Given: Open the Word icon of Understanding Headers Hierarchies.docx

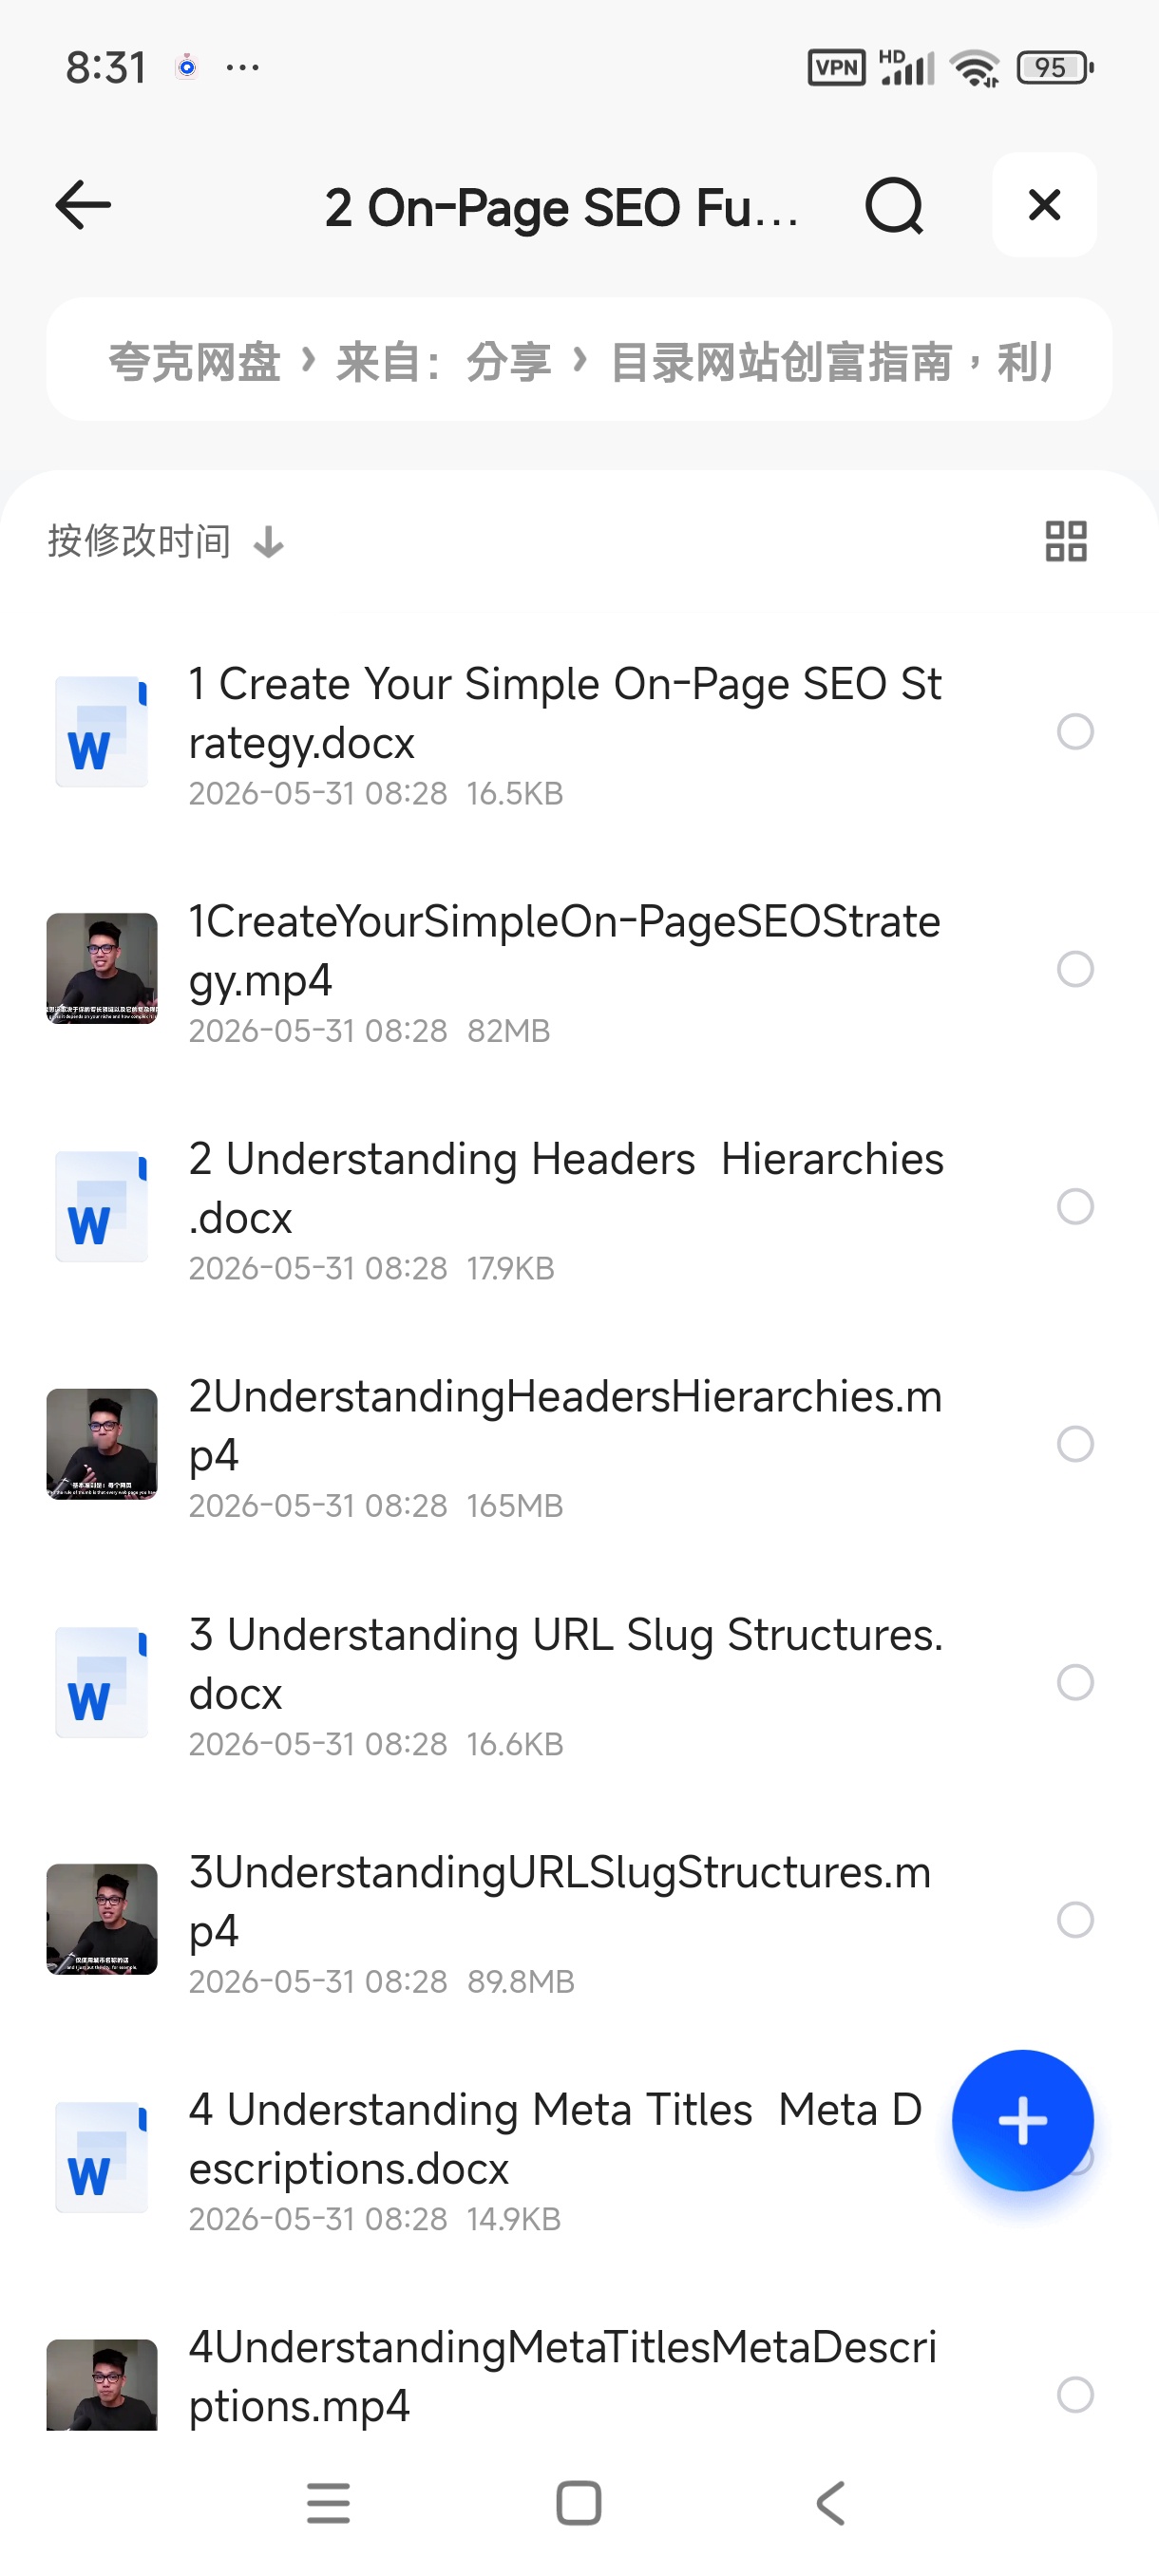Looking at the screenshot, I should tap(101, 1207).
